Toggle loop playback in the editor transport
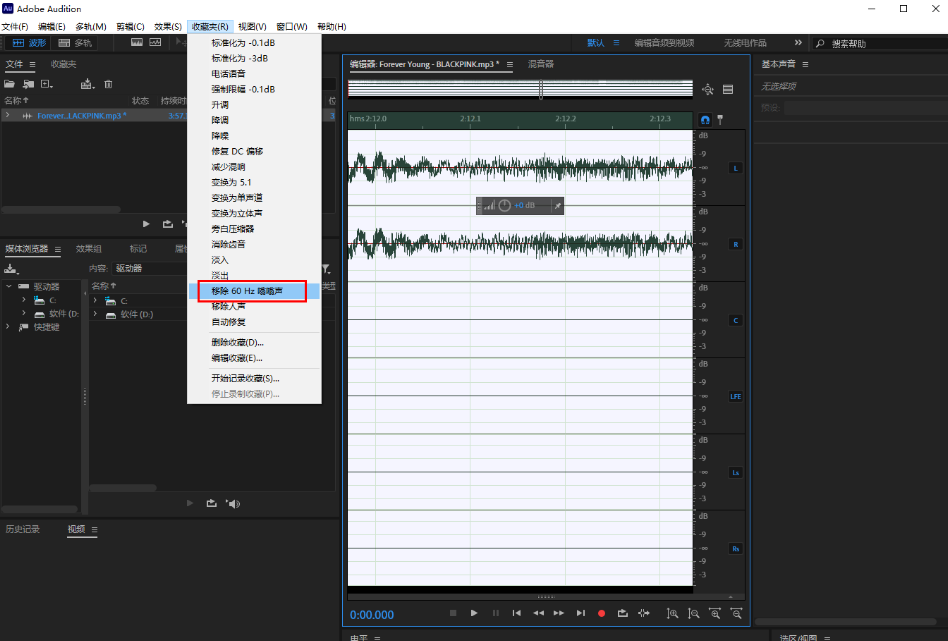 coord(622,613)
